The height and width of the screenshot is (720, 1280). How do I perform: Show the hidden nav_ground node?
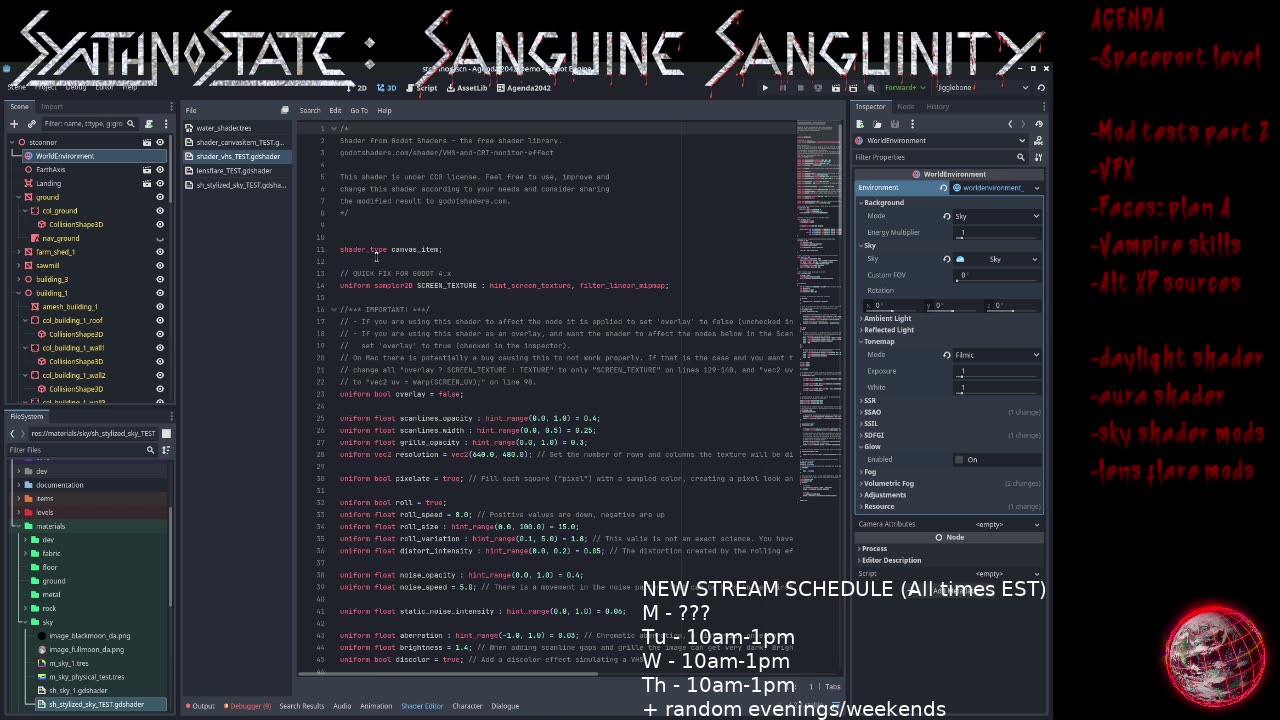tap(160, 238)
